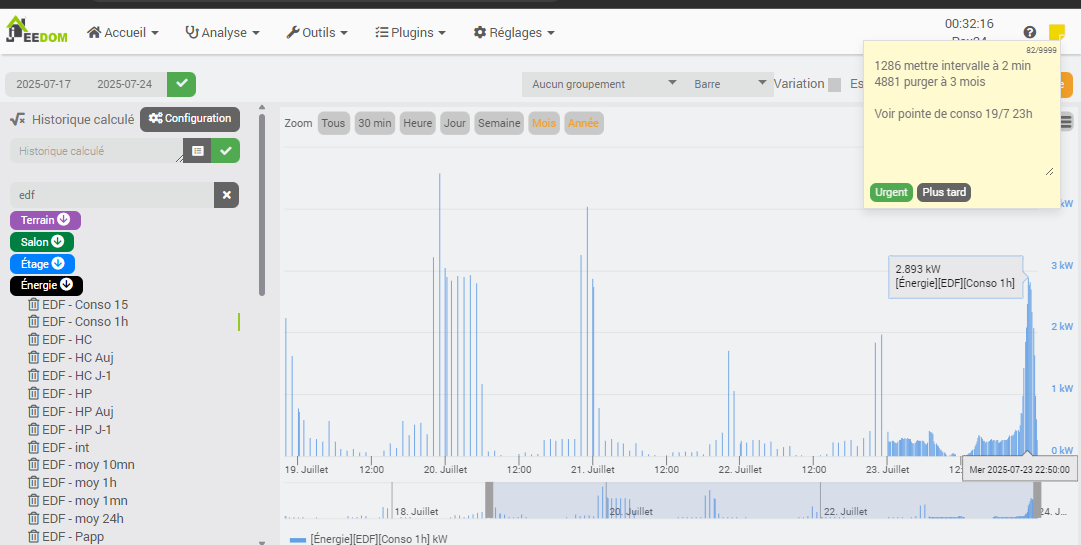Click the Historique calculé input field
This screenshot has height=545, width=1081.
97,151
